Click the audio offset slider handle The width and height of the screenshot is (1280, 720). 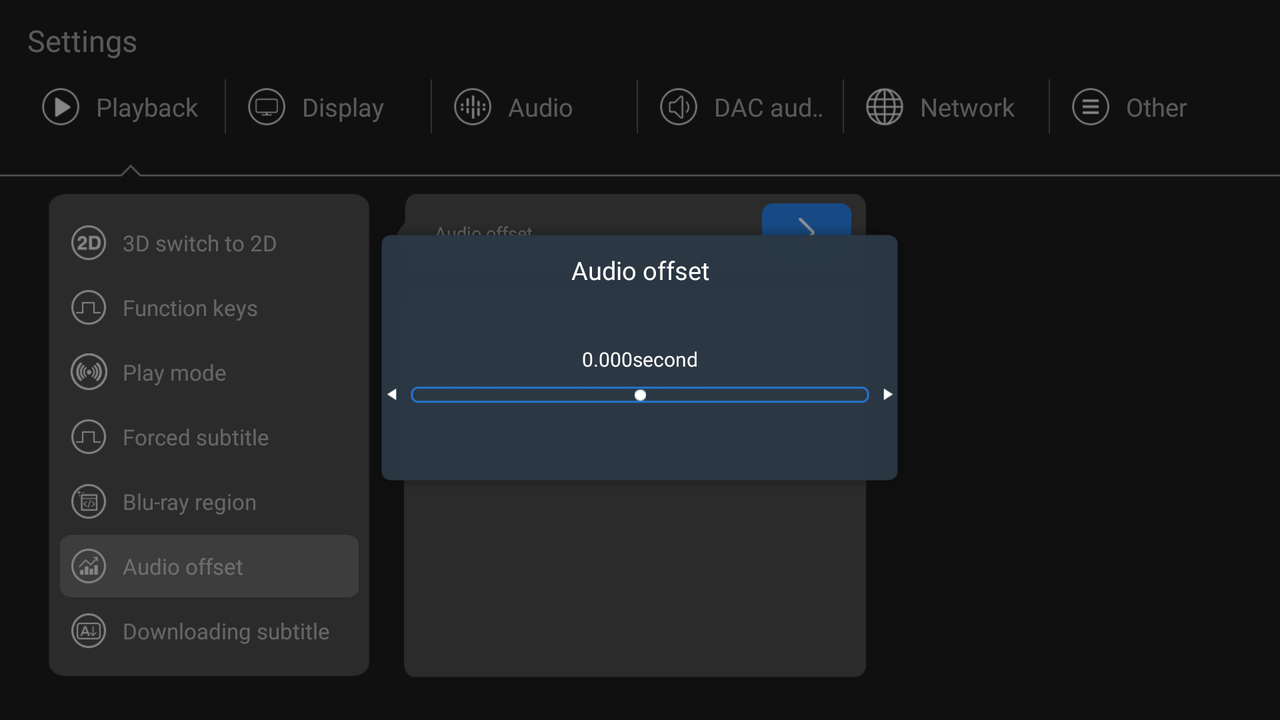640,395
